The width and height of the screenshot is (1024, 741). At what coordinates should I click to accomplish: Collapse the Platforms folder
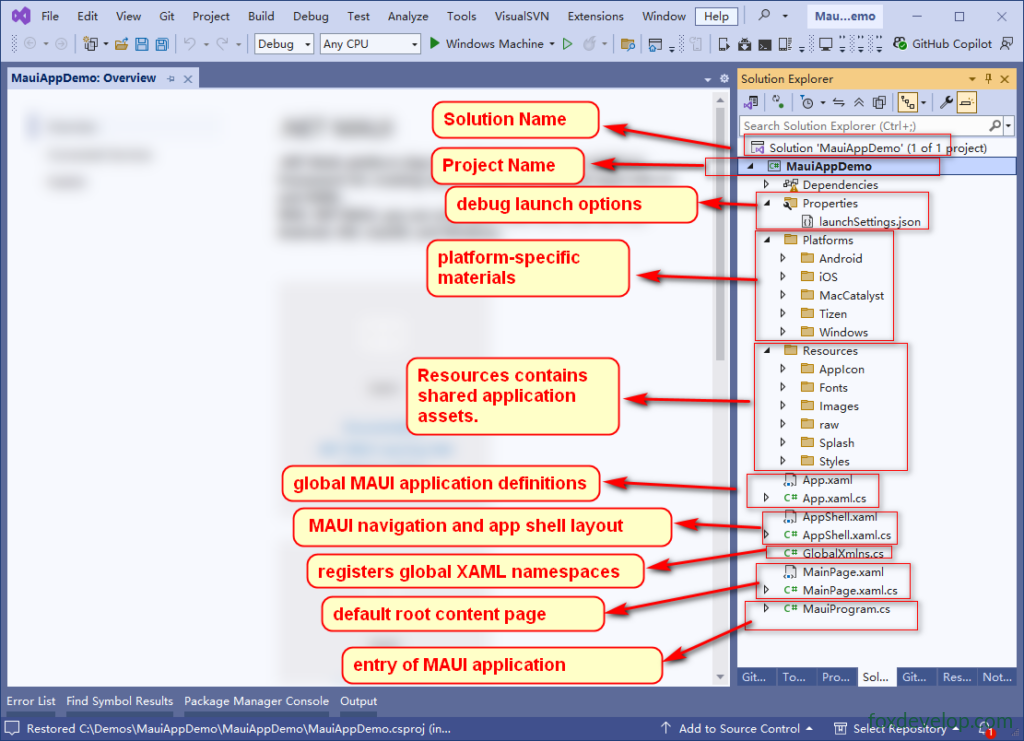(767, 240)
